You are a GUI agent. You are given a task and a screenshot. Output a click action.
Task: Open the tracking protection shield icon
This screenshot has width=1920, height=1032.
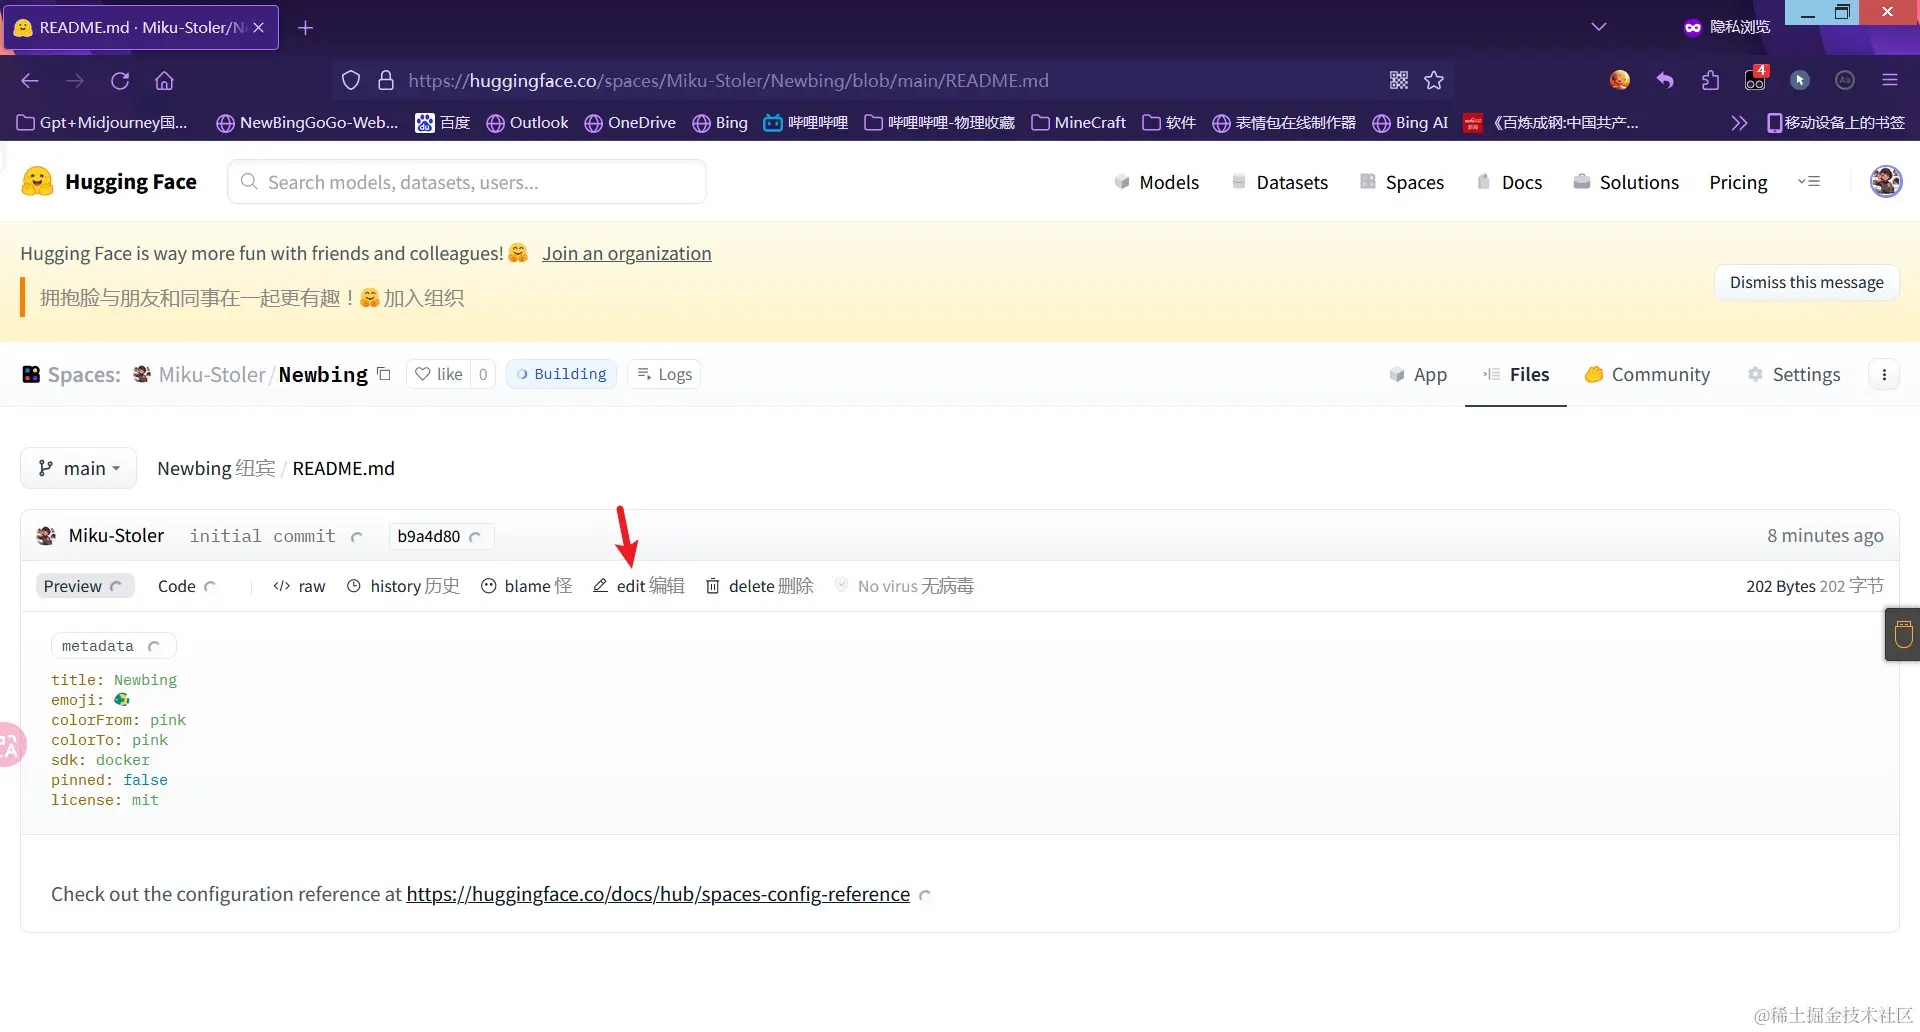coord(351,81)
